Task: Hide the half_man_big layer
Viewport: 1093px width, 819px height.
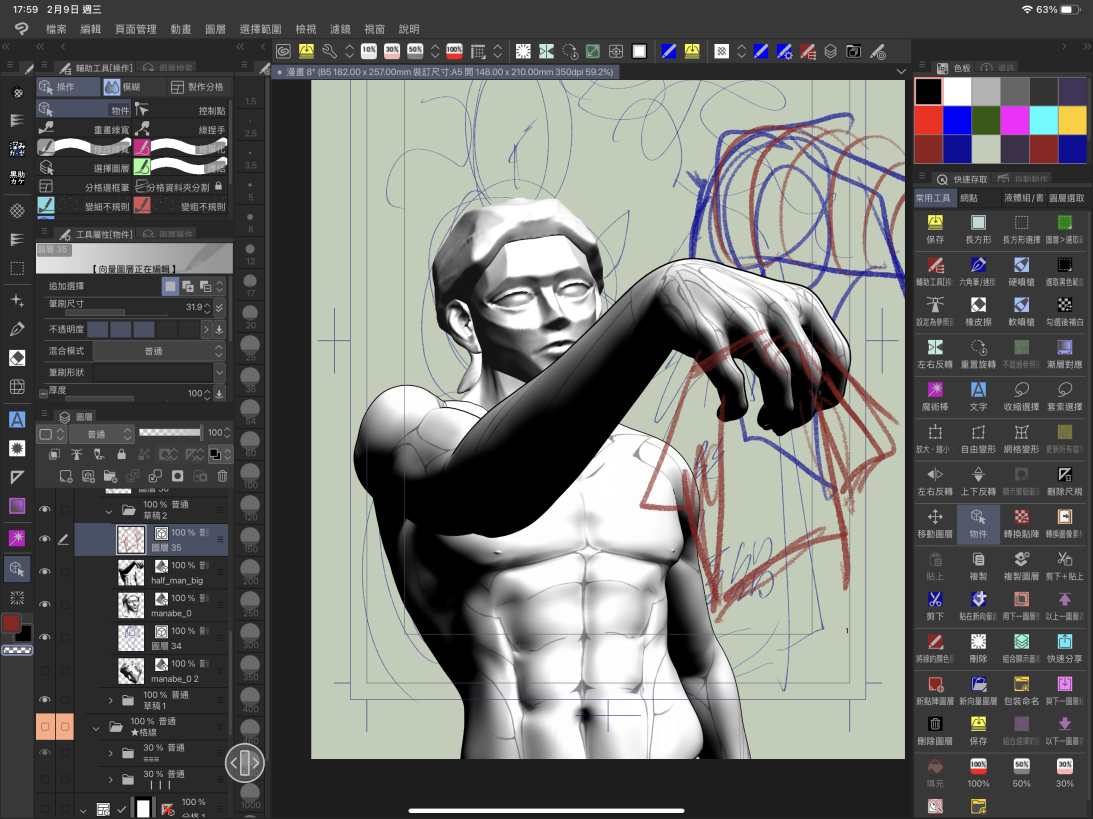Action: tap(45, 572)
